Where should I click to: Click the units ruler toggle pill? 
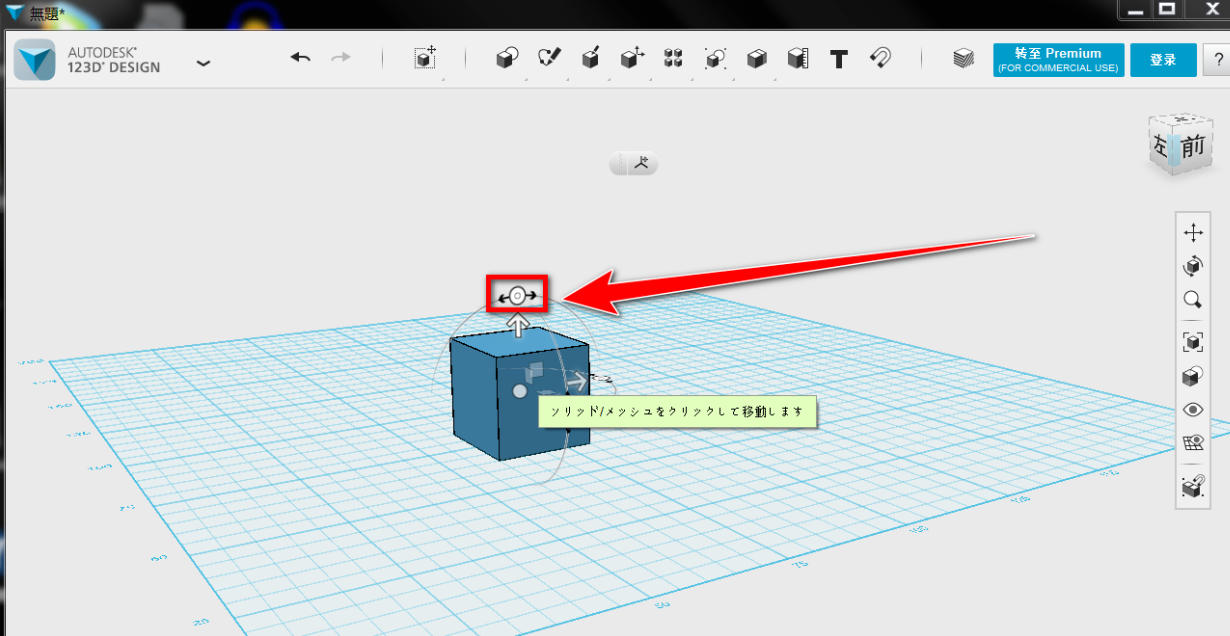tap(633, 164)
